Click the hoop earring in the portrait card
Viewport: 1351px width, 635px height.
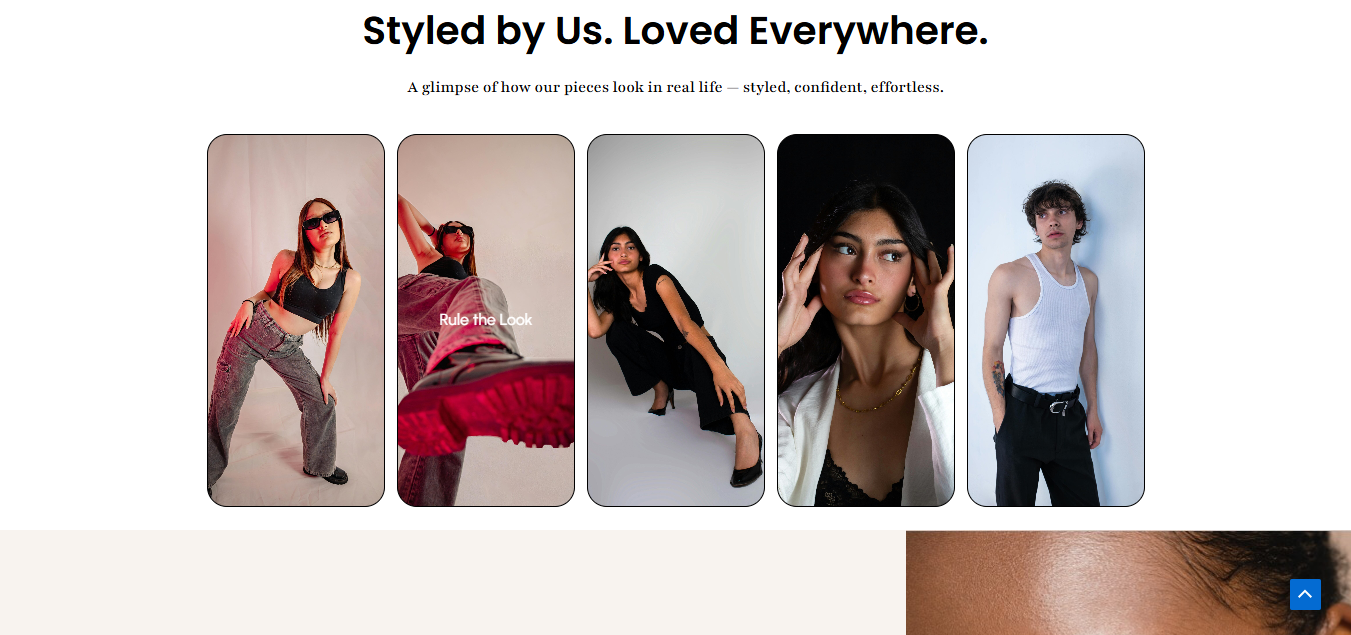pos(914,302)
